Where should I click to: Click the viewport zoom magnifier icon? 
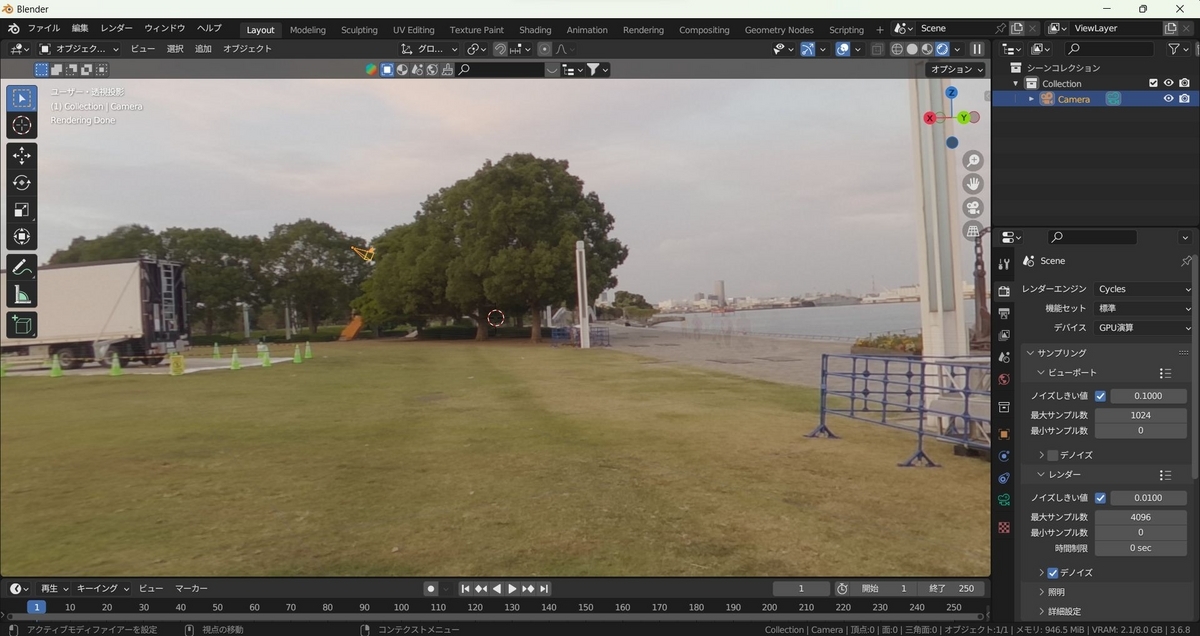[x=973, y=161]
